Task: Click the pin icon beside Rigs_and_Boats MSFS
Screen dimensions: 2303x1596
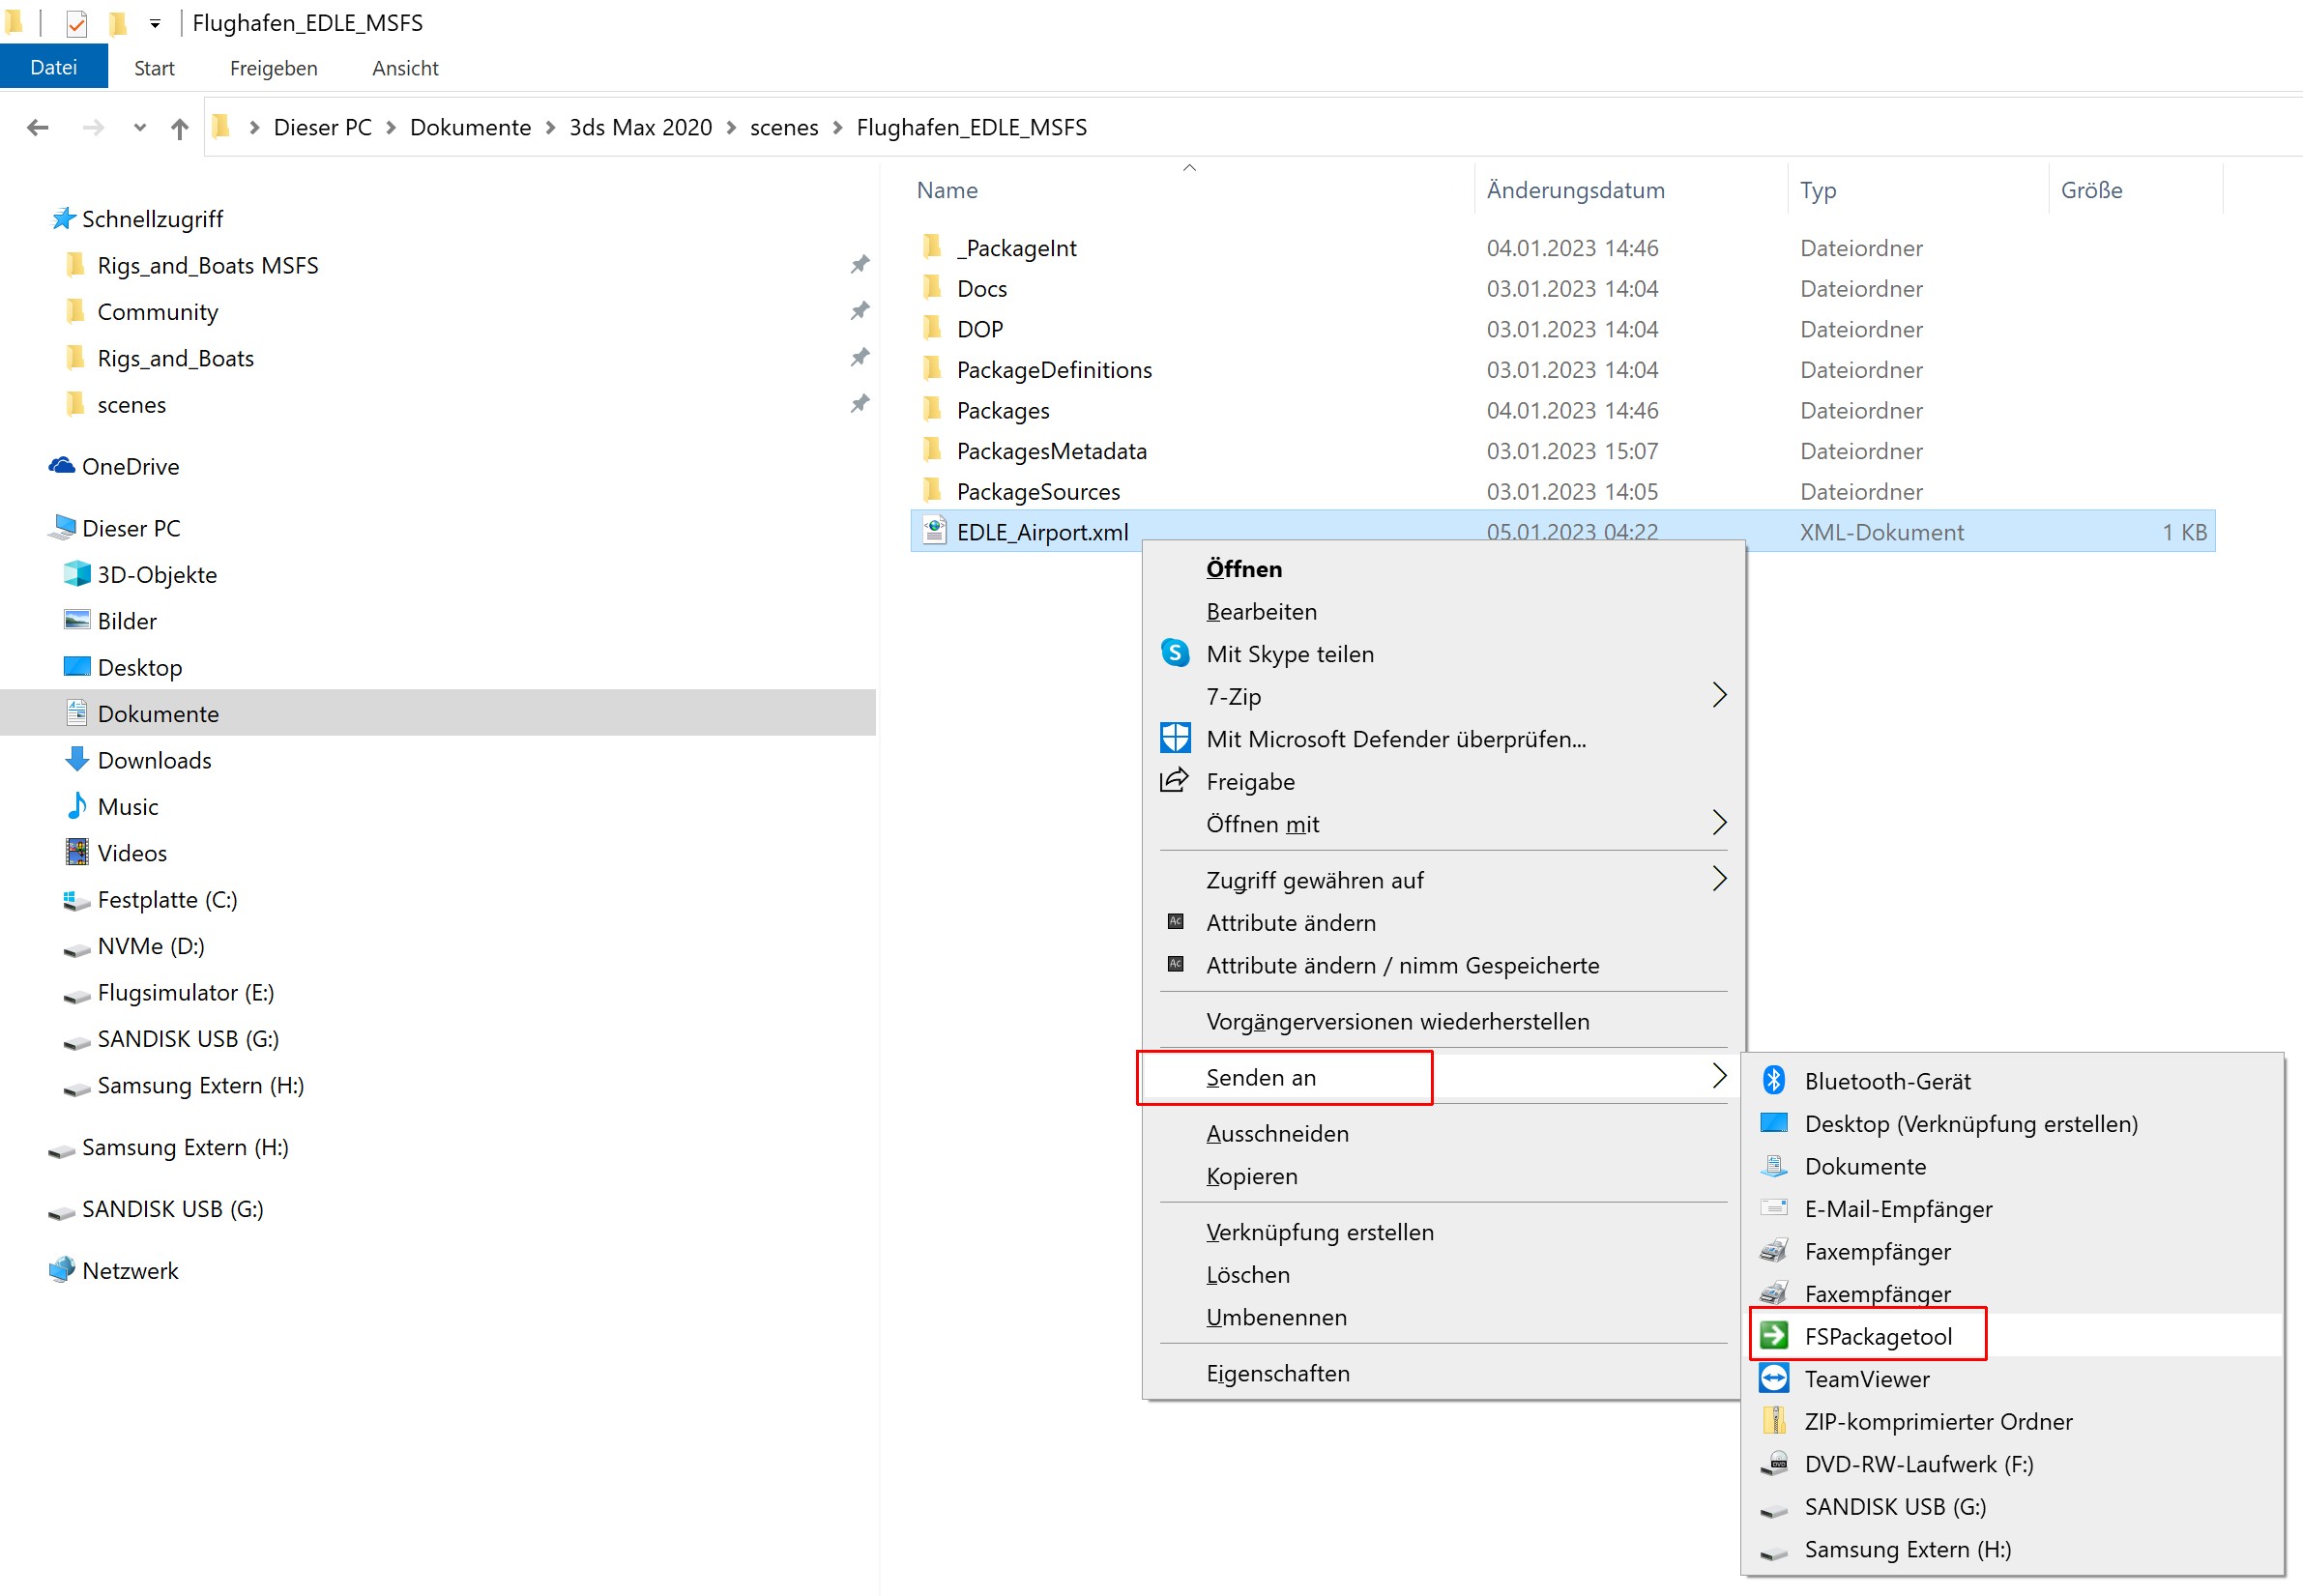Action: pyautogui.click(x=859, y=265)
